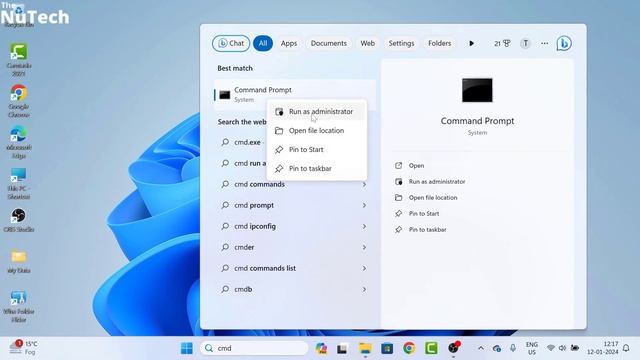Open Camtasia from the taskbar

pos(431,348)
